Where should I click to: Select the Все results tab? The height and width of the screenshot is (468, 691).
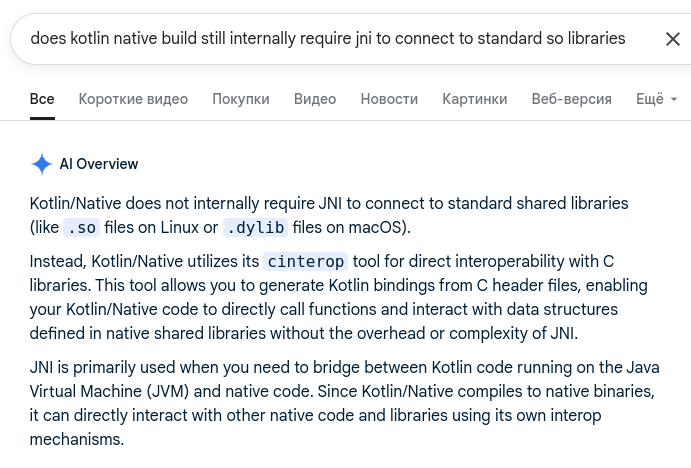coord(42,99)
